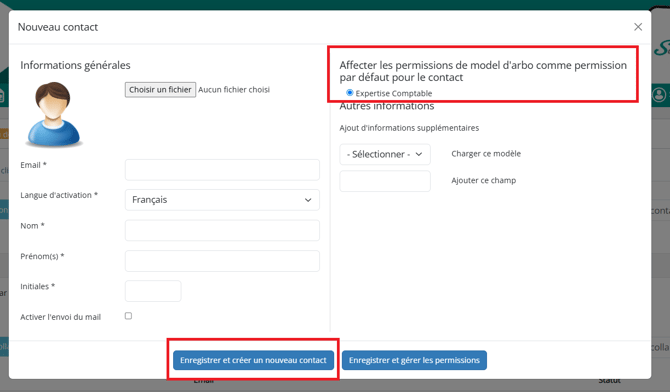The height and width of the screenshot is (392, 670).
Task: Open the Sélectionner model dropdown
Action: 385,154
